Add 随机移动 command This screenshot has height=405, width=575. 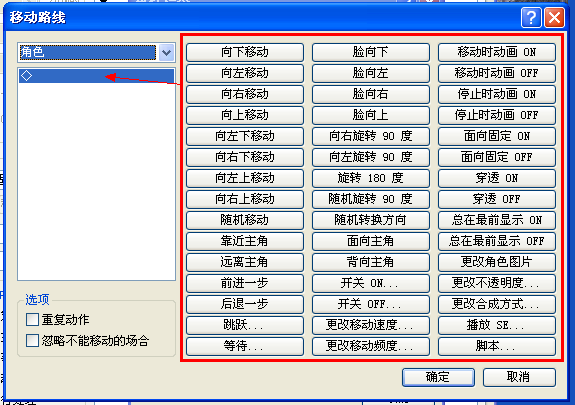[x=245, y=220]
